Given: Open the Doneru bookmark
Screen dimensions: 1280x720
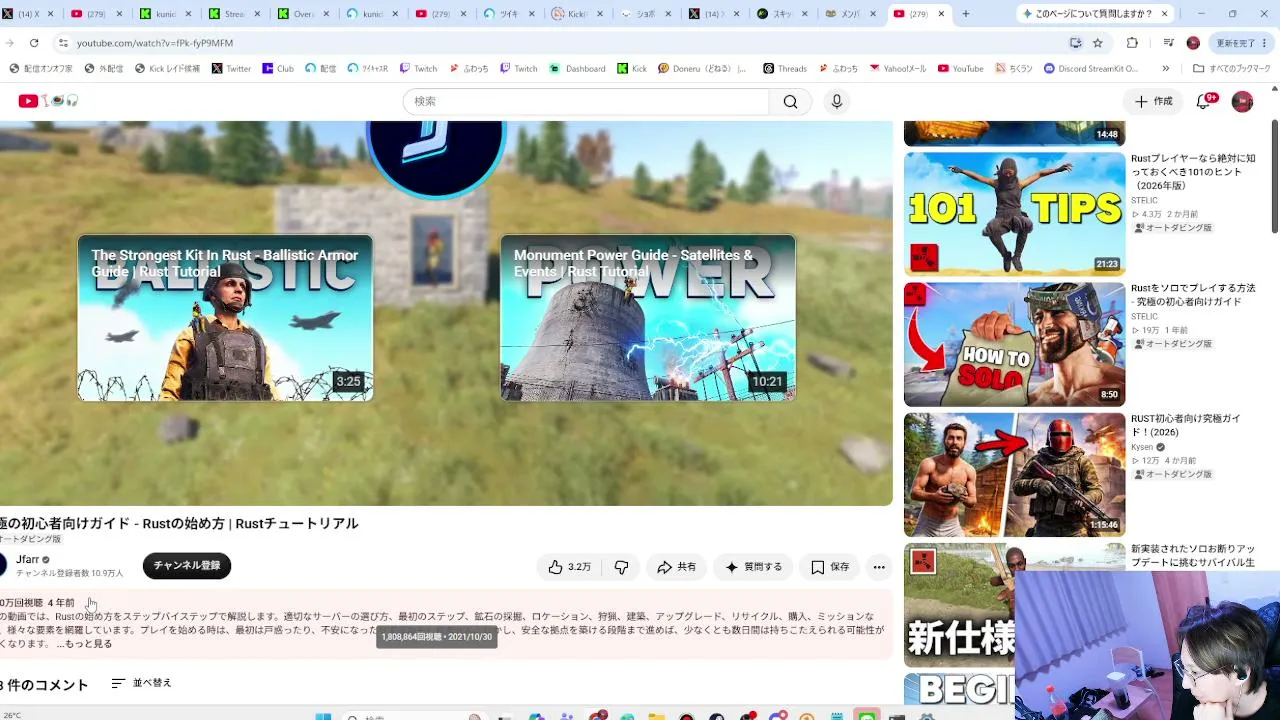Looking at the screenshot, I should pos(702,69).
